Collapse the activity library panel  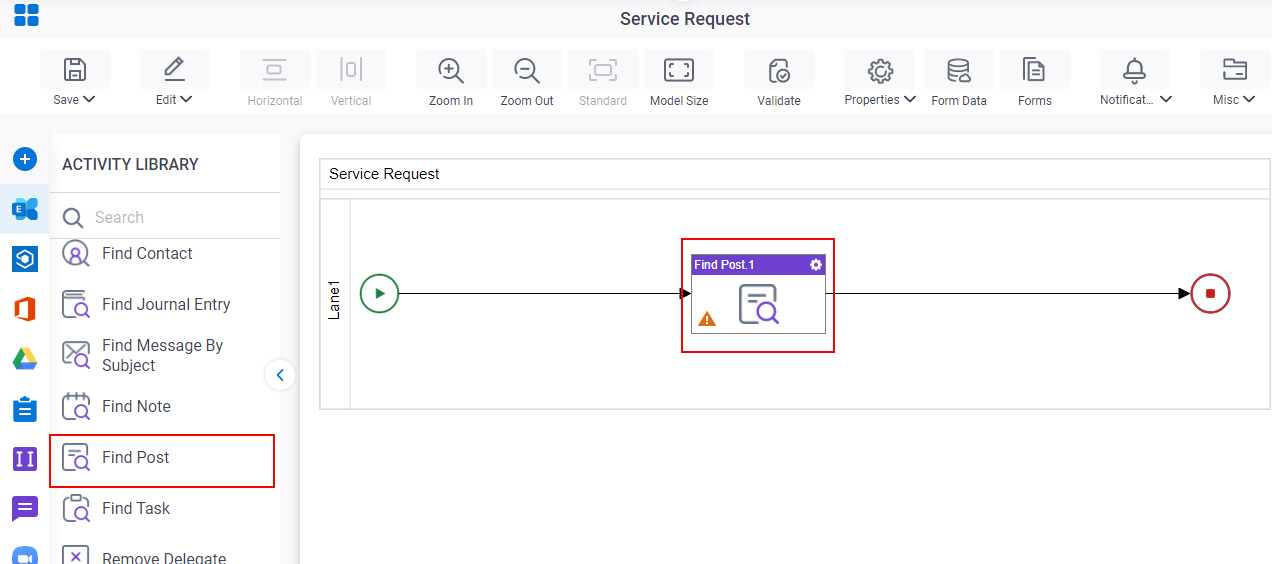tap(280, 375)
